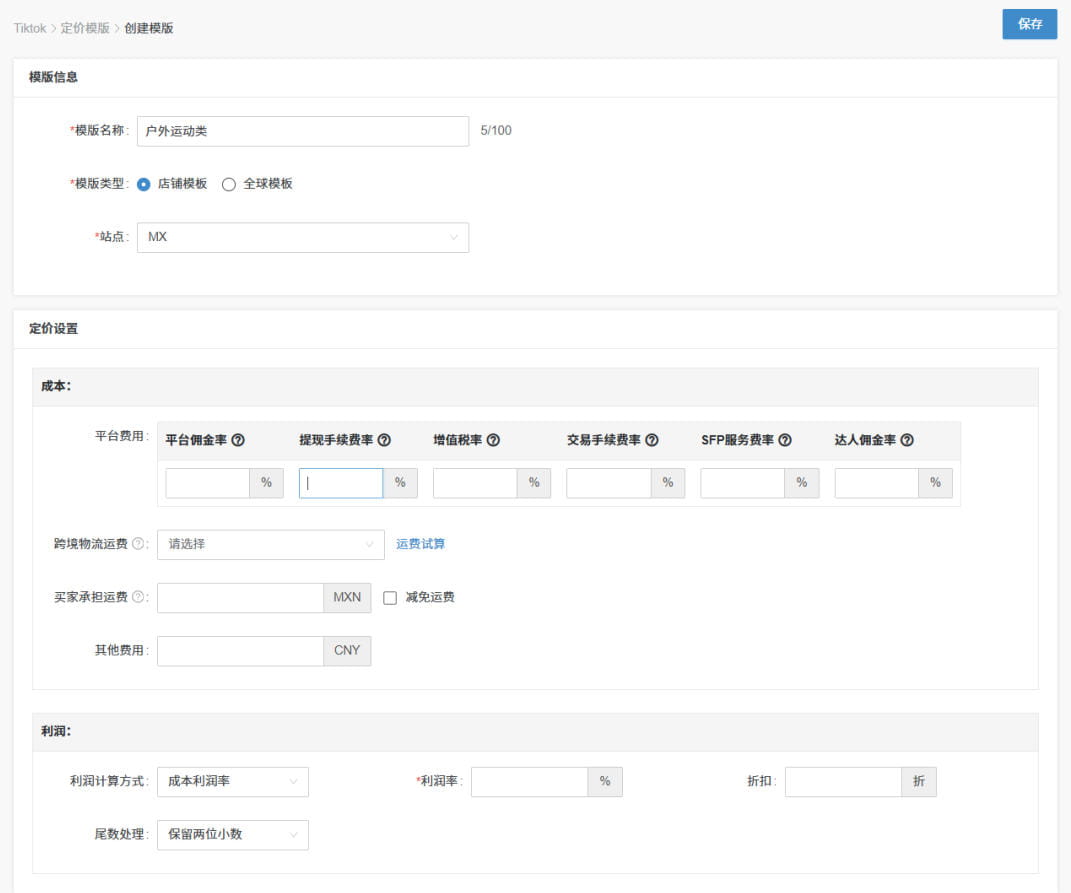Click help icon next to SFP服务费率
The height and width of the screenshot is (893, 1071).
pos(785,440)
